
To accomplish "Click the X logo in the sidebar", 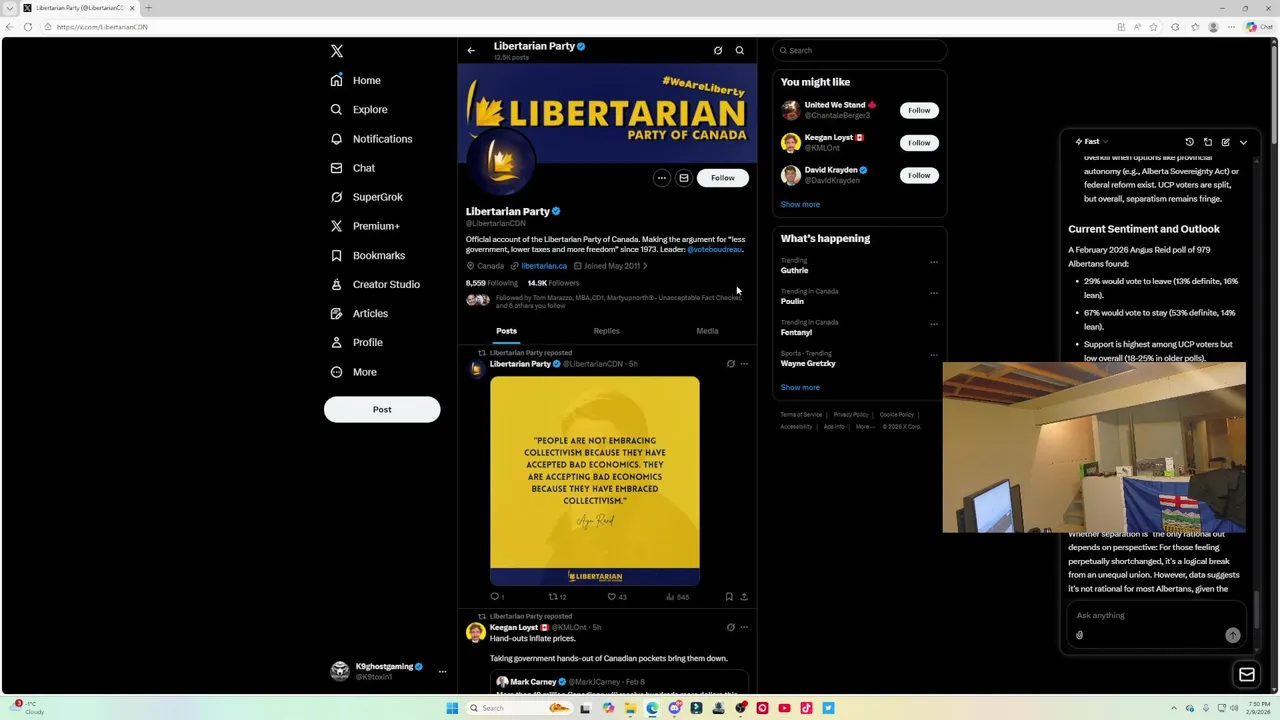I will [337, 51].
